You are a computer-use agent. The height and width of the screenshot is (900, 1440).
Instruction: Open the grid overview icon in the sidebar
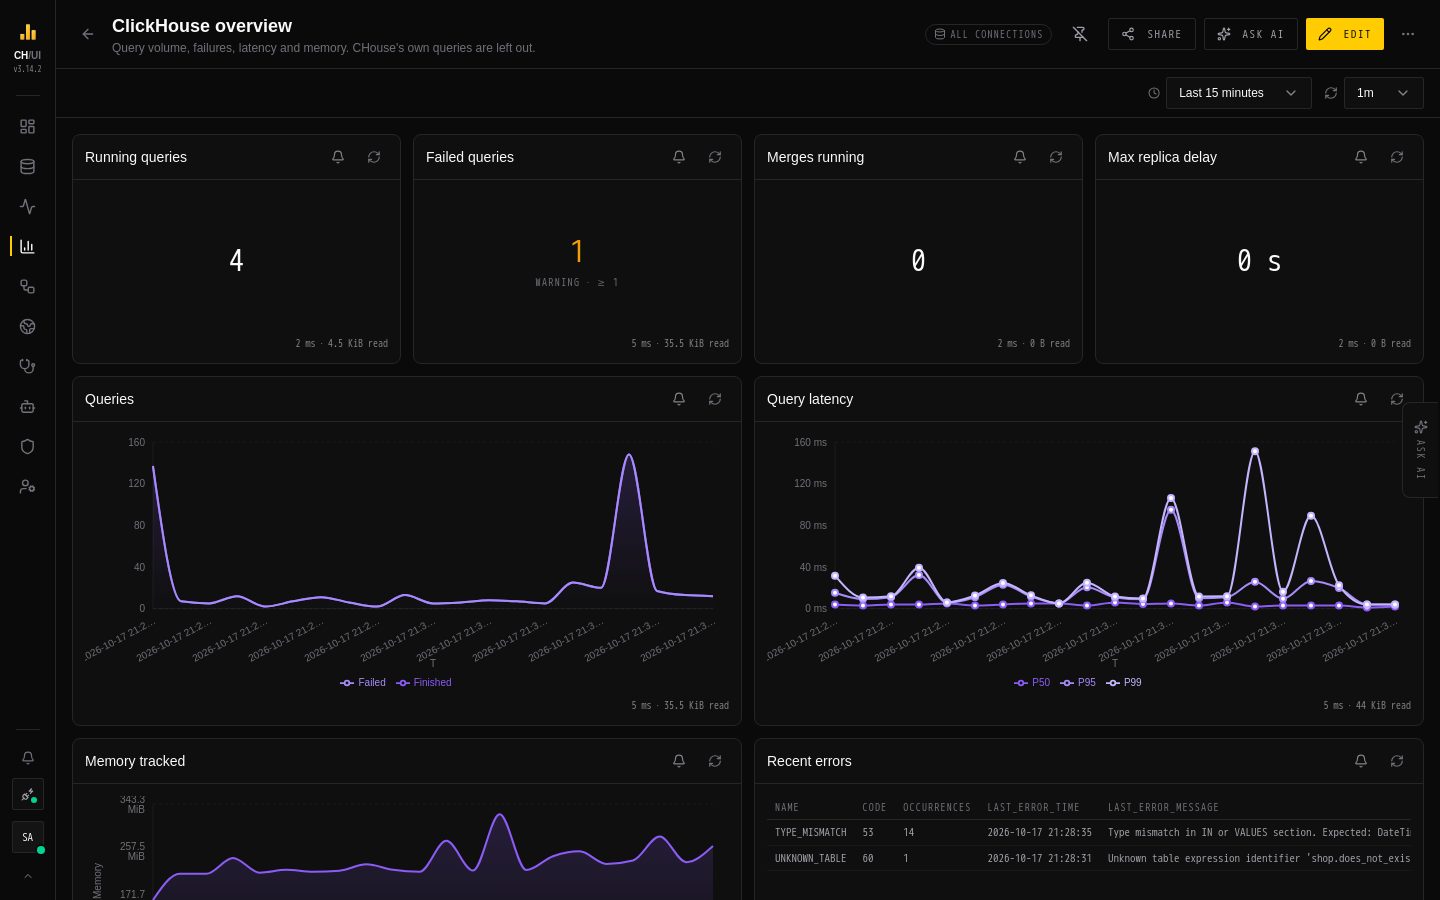[x=27, y=127]
